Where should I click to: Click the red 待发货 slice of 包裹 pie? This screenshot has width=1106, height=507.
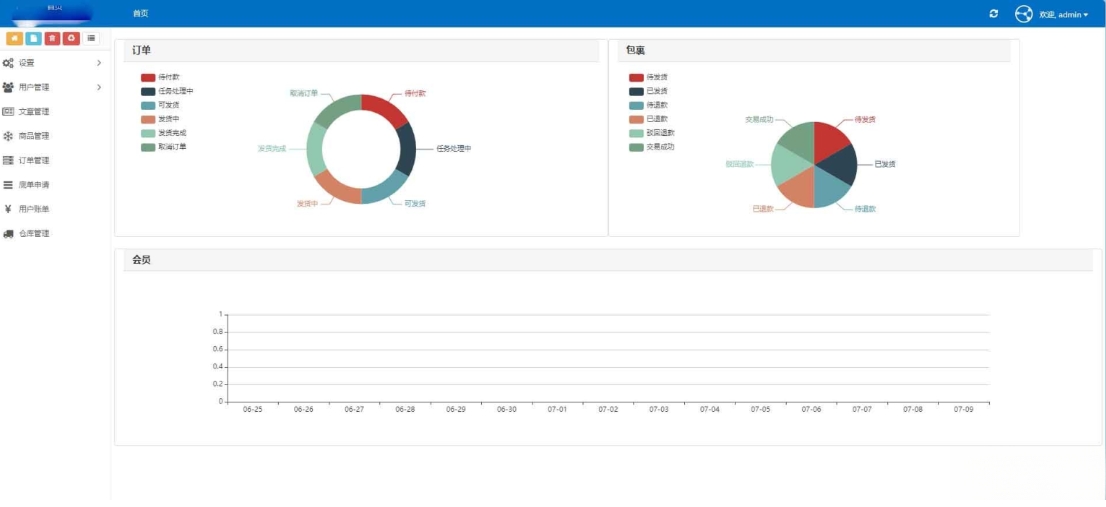(828, 138)
